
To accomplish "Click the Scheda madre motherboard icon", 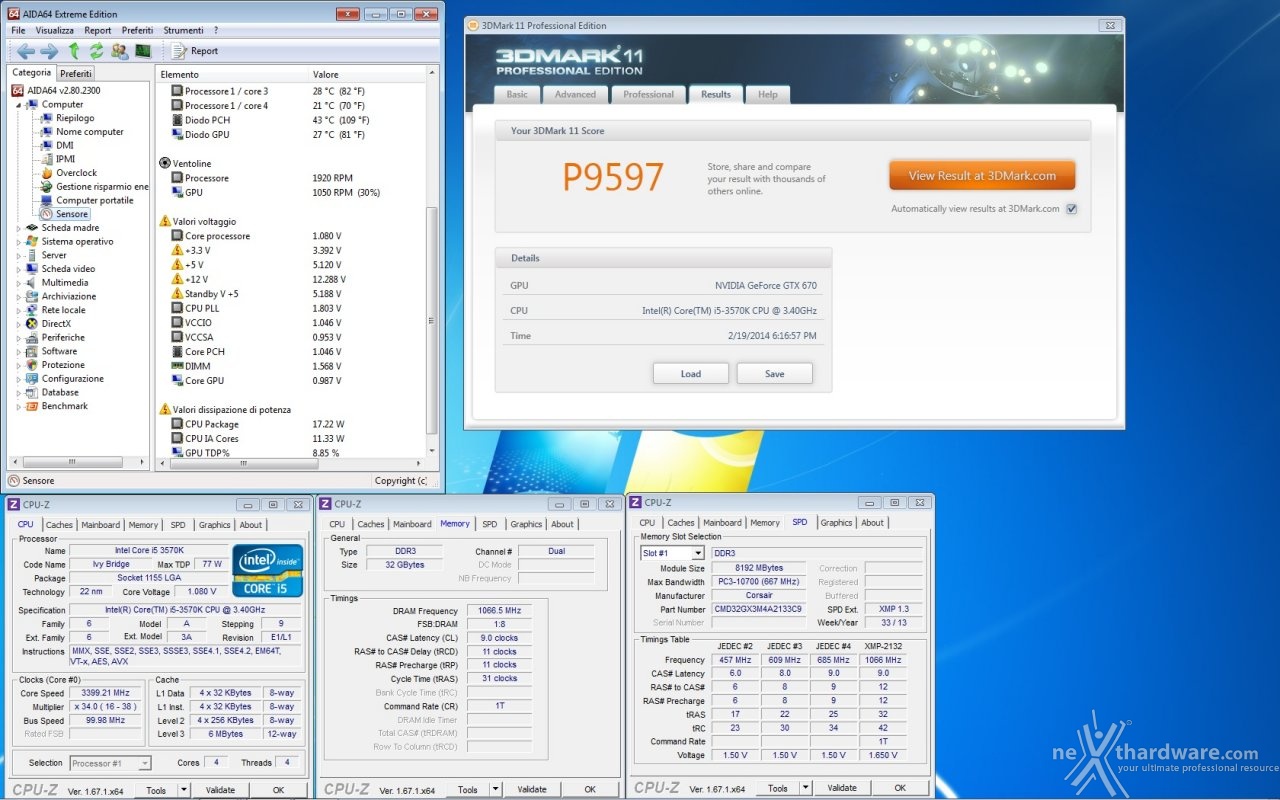I will coord(33,228).
